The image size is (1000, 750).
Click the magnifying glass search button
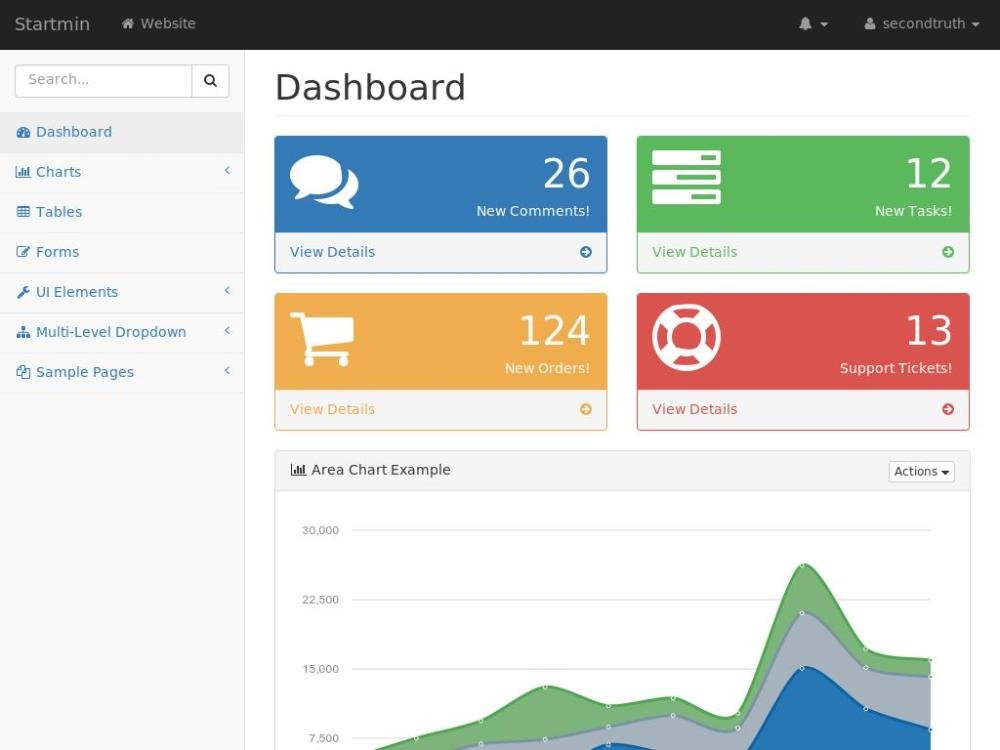coord(210,81)
